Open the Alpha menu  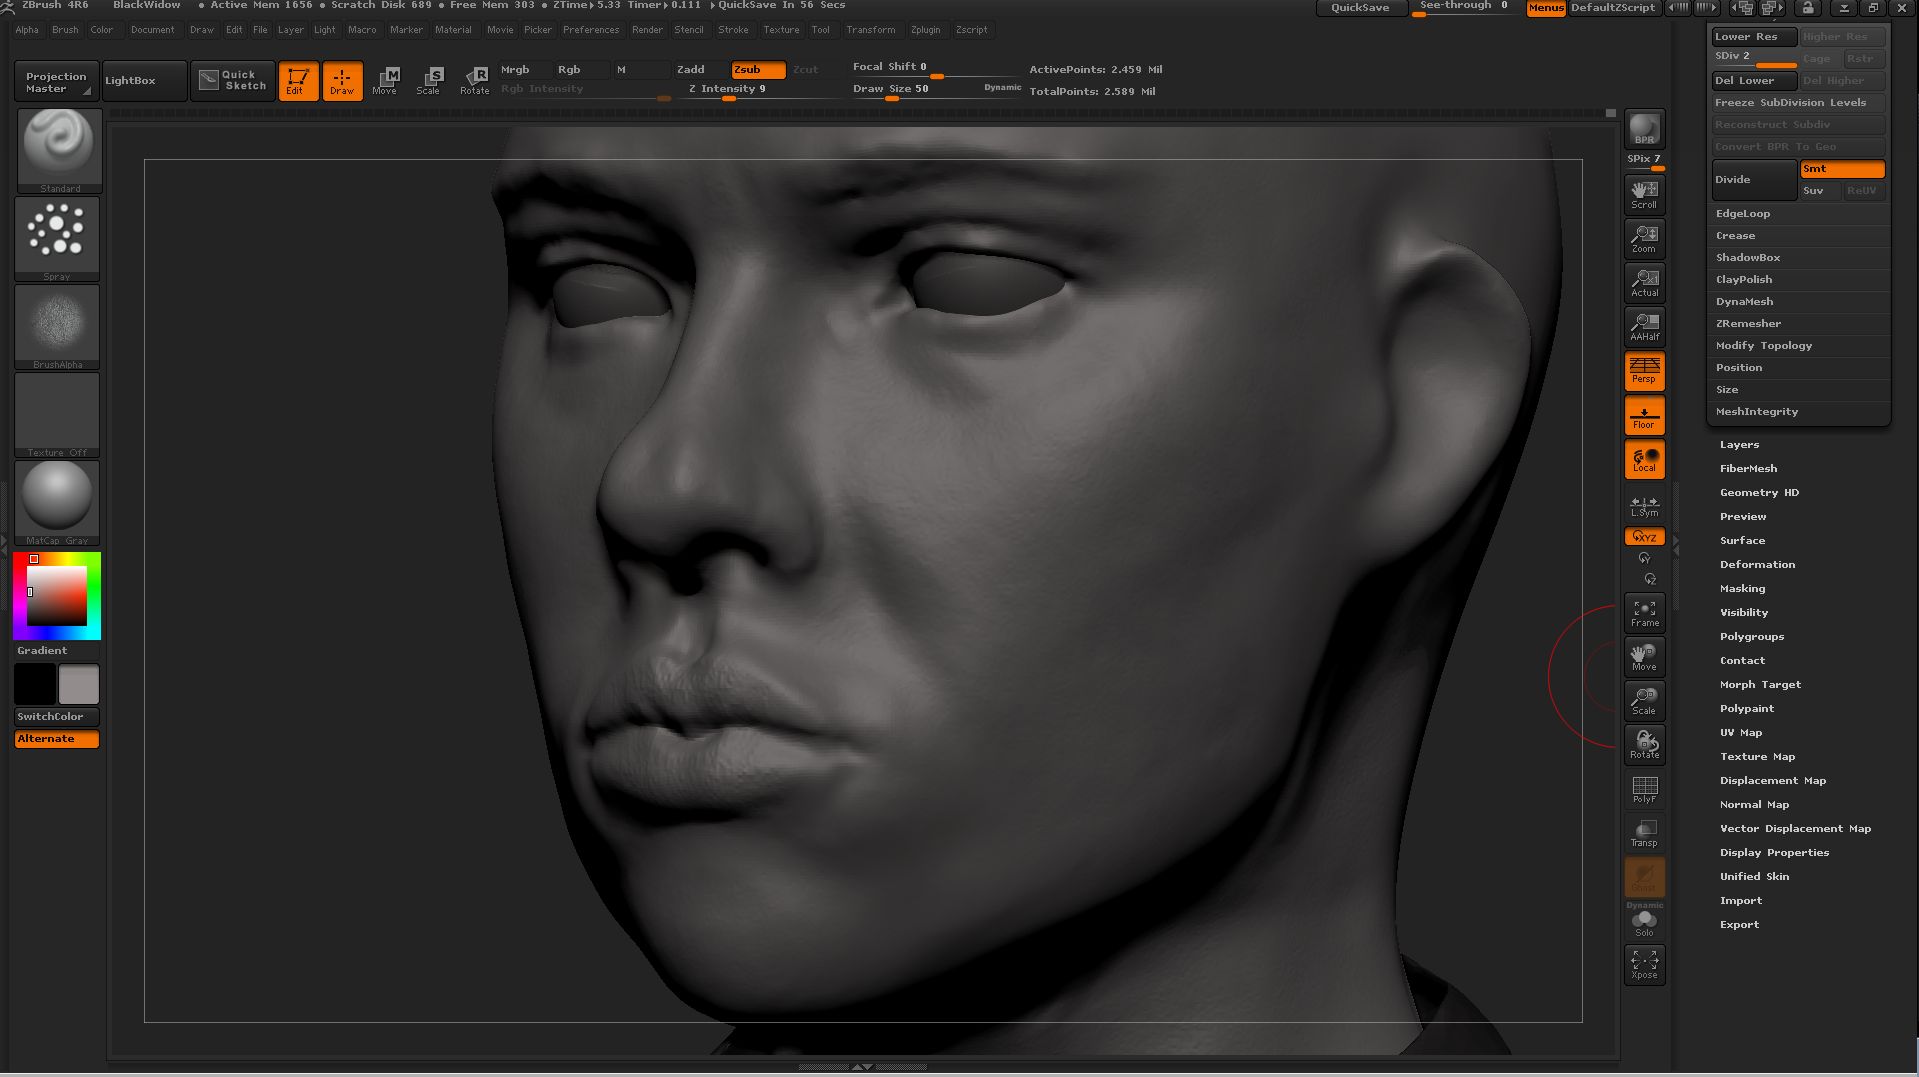pos(27,30)
